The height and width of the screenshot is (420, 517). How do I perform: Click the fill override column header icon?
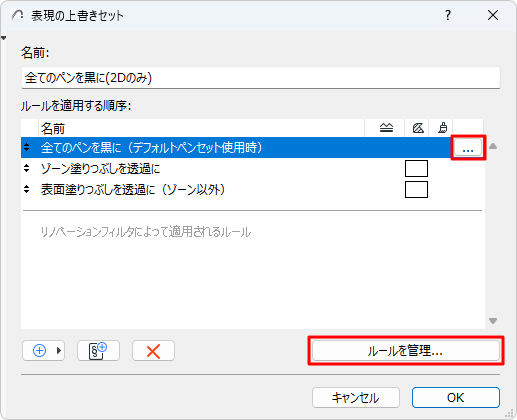[x=418, y=128]
